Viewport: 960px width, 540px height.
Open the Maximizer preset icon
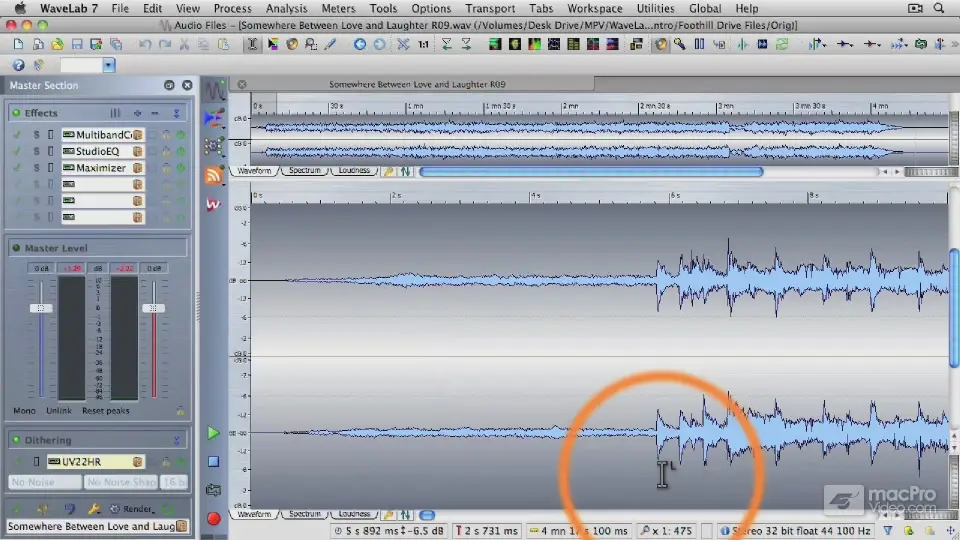pos(138,168)
